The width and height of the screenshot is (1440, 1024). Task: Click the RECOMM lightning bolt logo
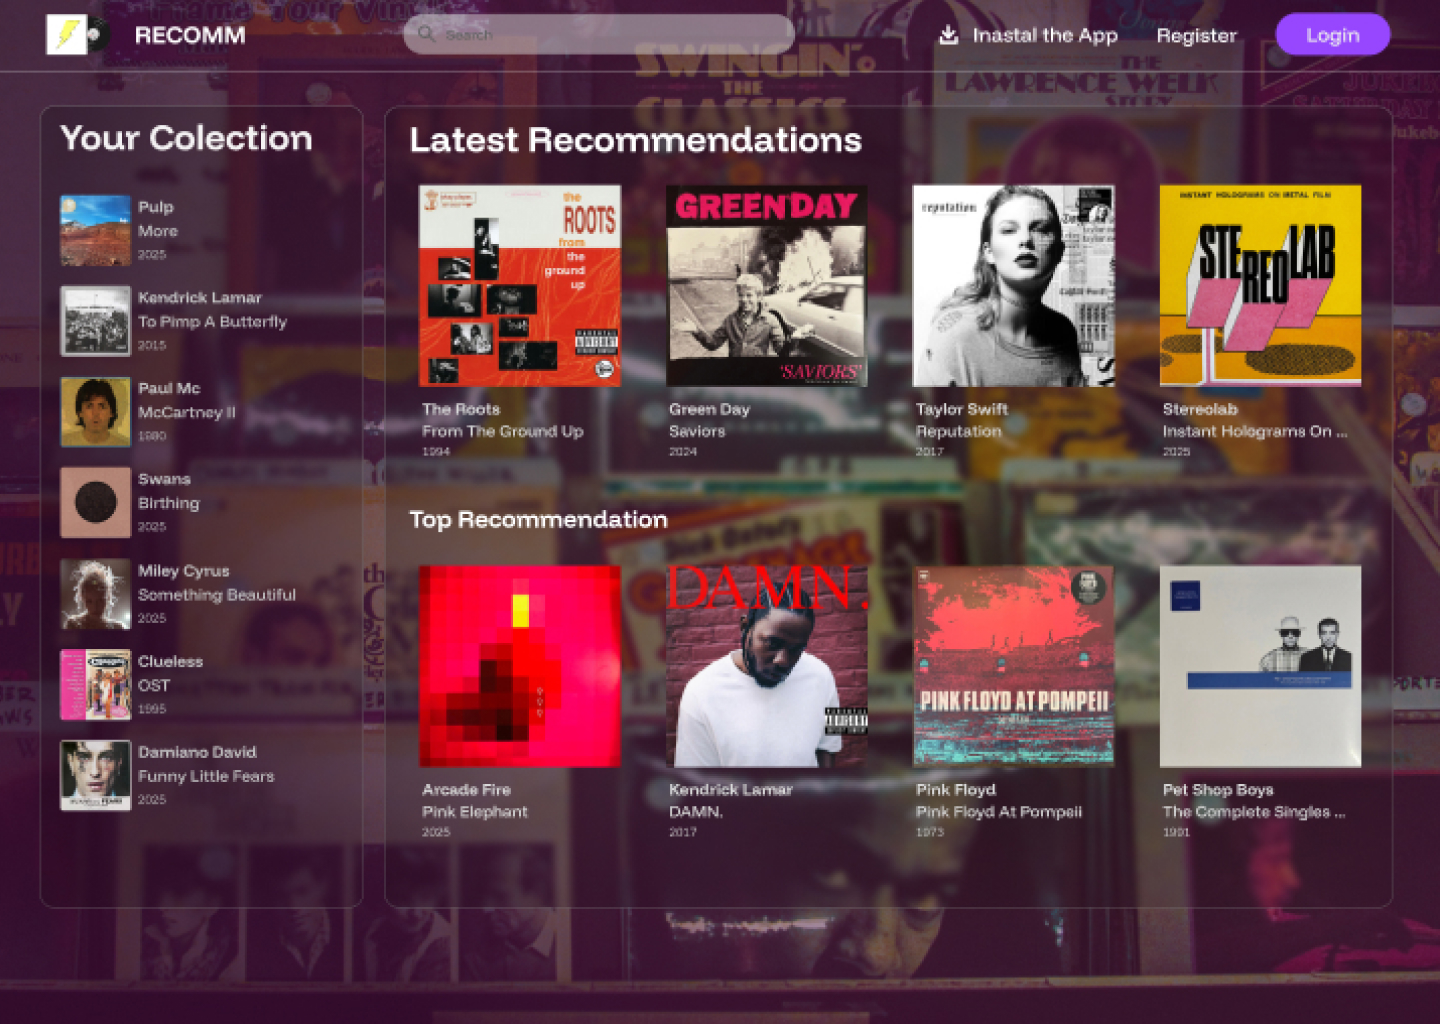[77, 35]
